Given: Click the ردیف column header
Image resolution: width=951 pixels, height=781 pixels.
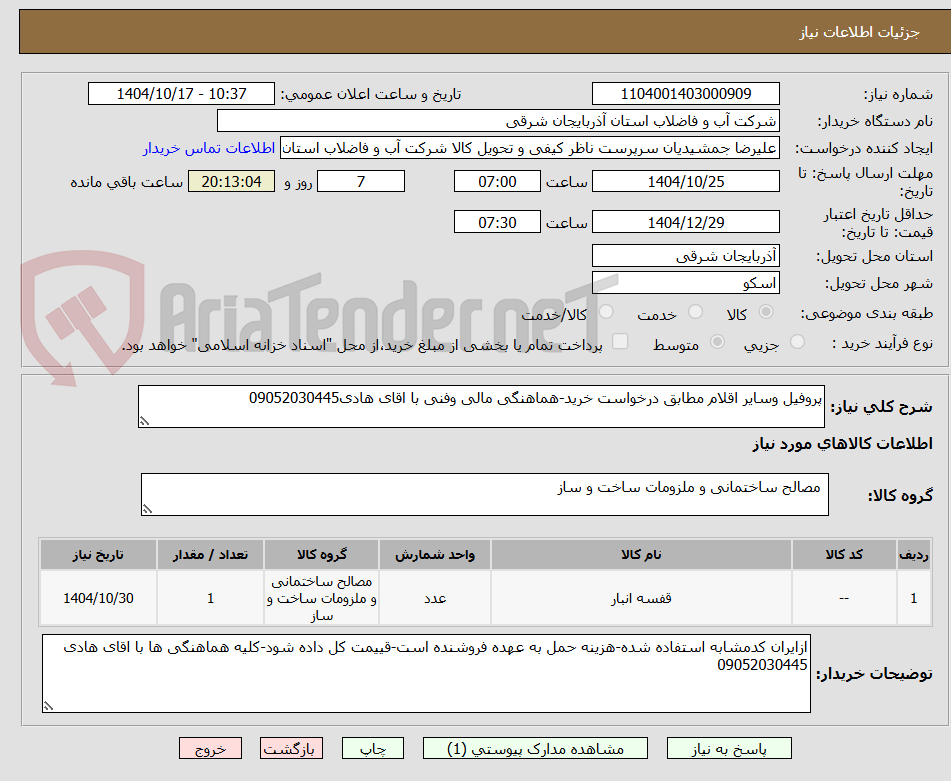Looking at the screenshot, I should pos(913,555).
